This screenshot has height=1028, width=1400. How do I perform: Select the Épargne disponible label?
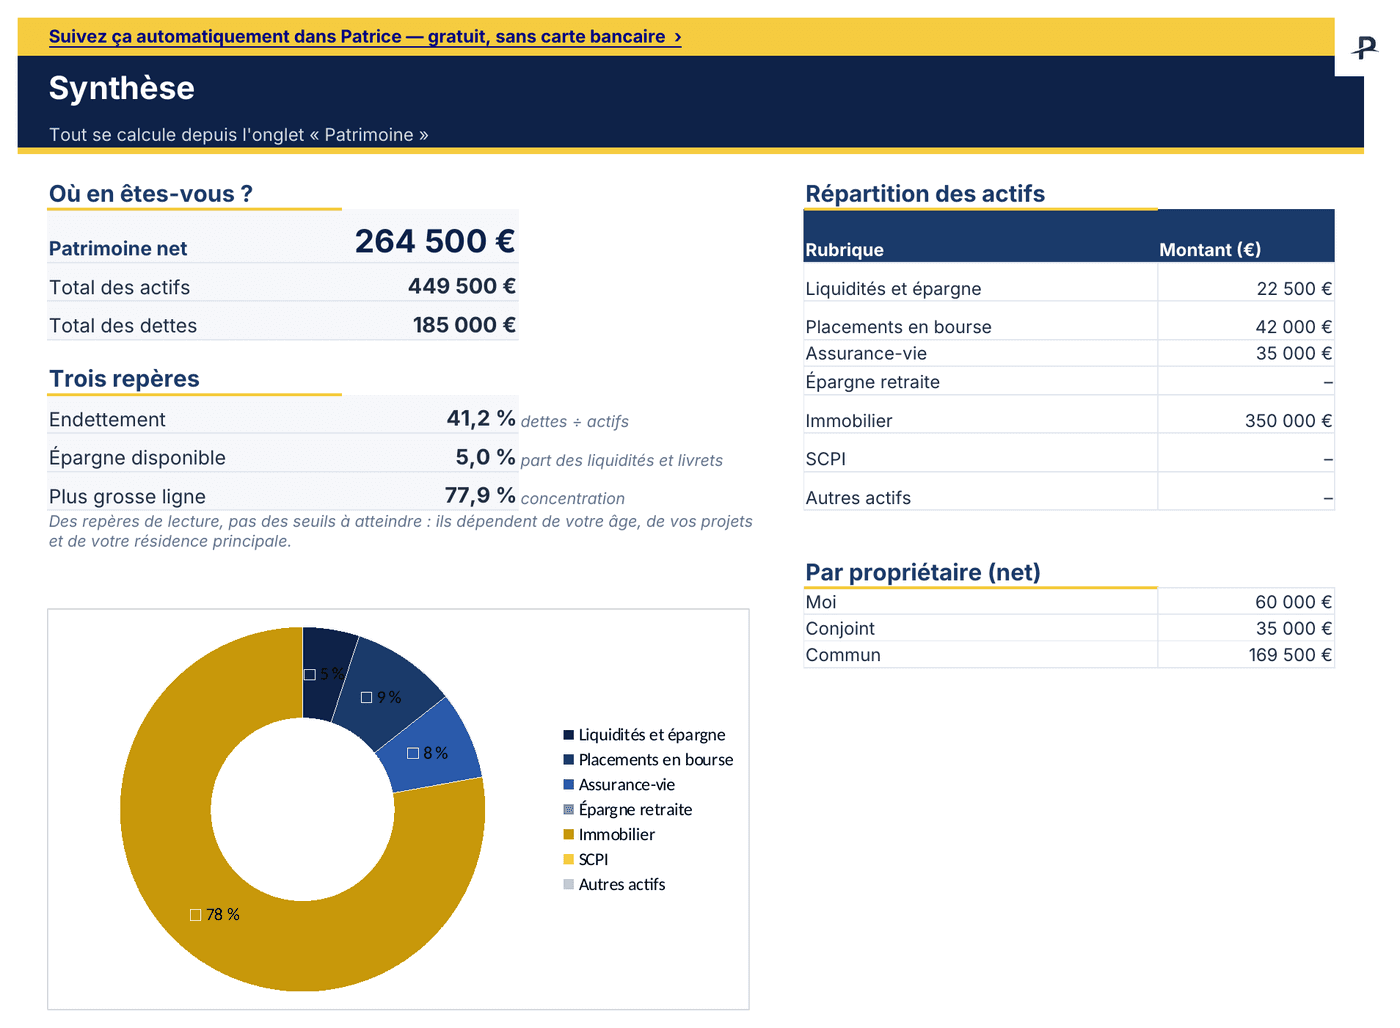(137, 458)
